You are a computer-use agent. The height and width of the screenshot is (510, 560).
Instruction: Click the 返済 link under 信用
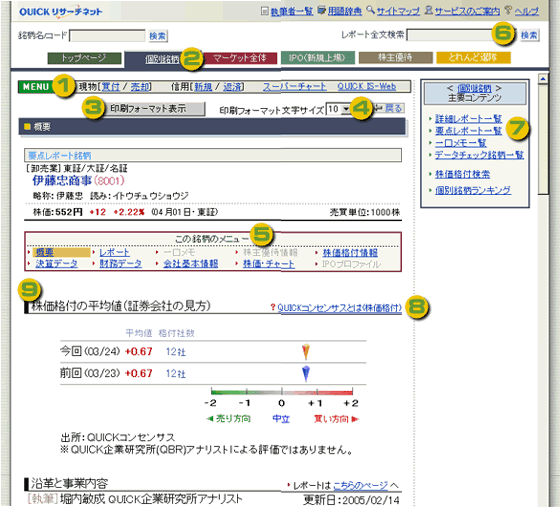(232, 86)
